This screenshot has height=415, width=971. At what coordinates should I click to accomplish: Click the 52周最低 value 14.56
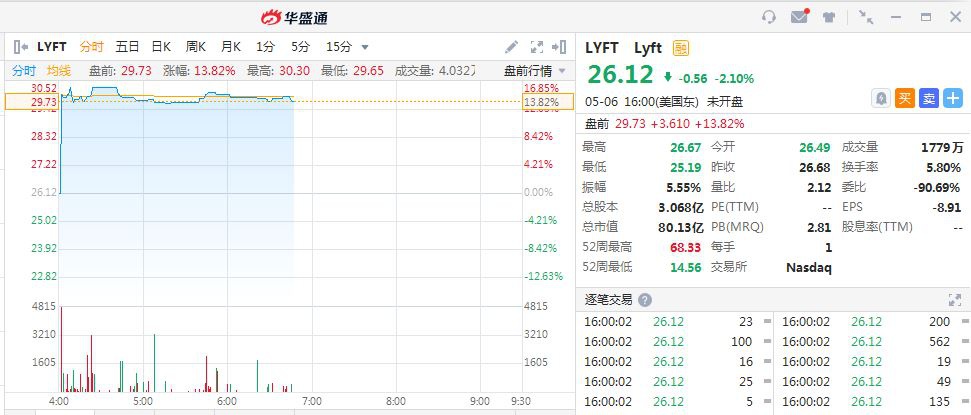(686, 267)
